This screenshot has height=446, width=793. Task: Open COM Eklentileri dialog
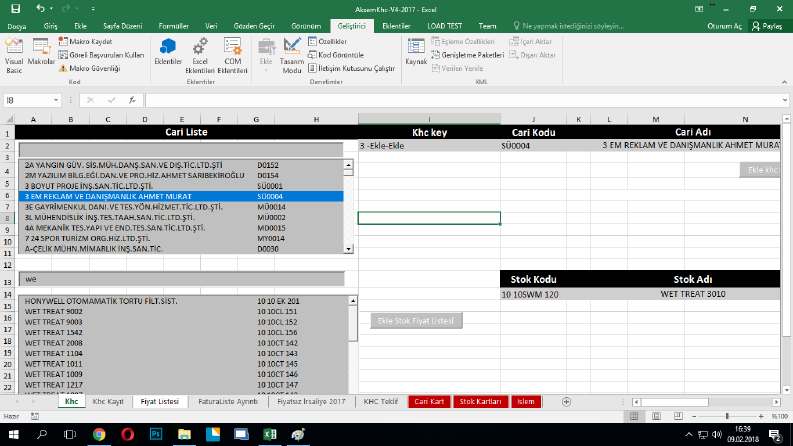(x=233, y=56)
